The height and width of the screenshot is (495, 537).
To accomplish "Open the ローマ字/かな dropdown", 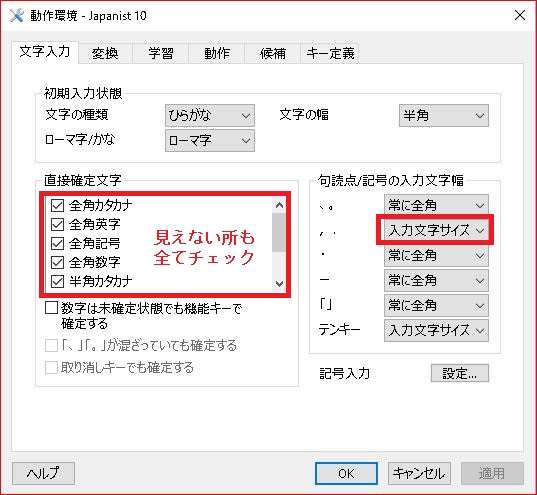I will [210, 140].
